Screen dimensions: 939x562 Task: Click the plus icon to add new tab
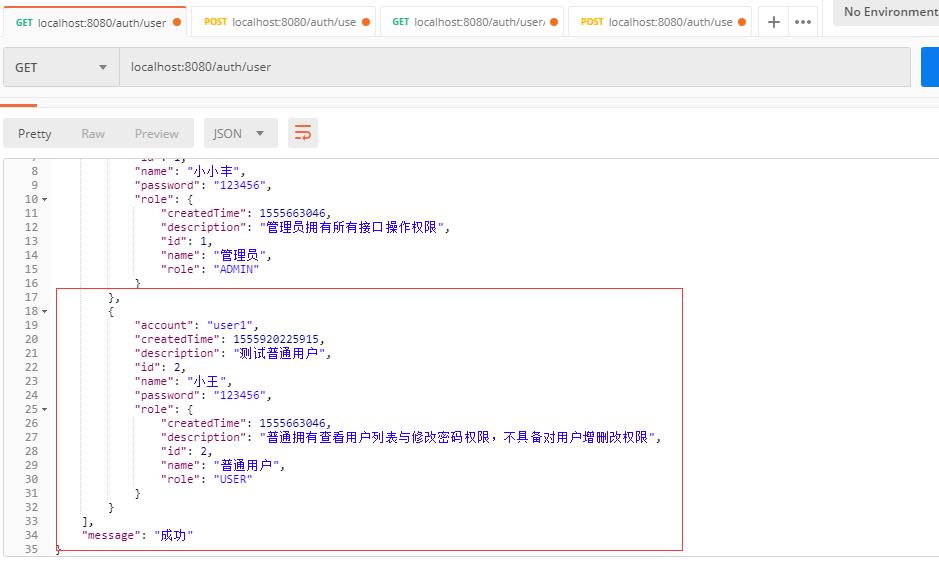pyautogui.click(x=773, y=22)
